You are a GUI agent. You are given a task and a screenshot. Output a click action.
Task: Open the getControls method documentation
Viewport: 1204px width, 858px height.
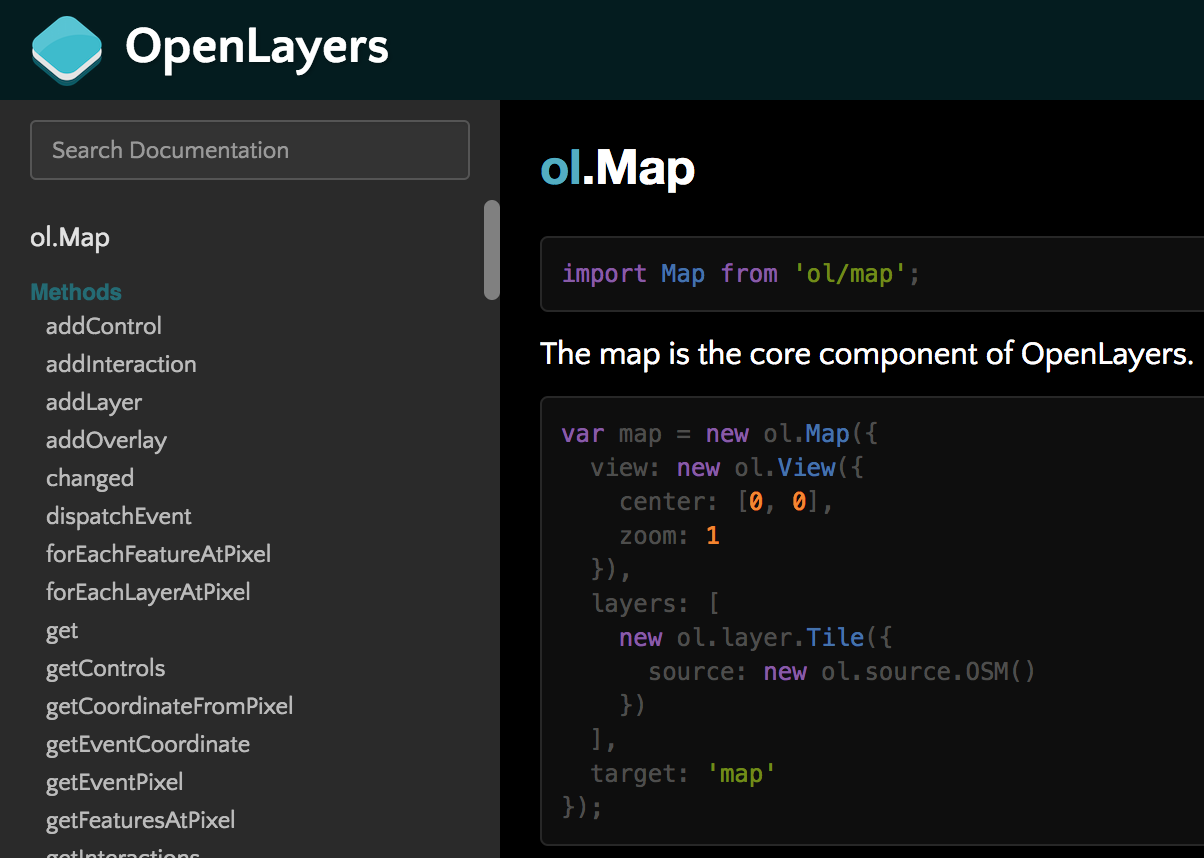pyautogui.click(x=105, y=668)
